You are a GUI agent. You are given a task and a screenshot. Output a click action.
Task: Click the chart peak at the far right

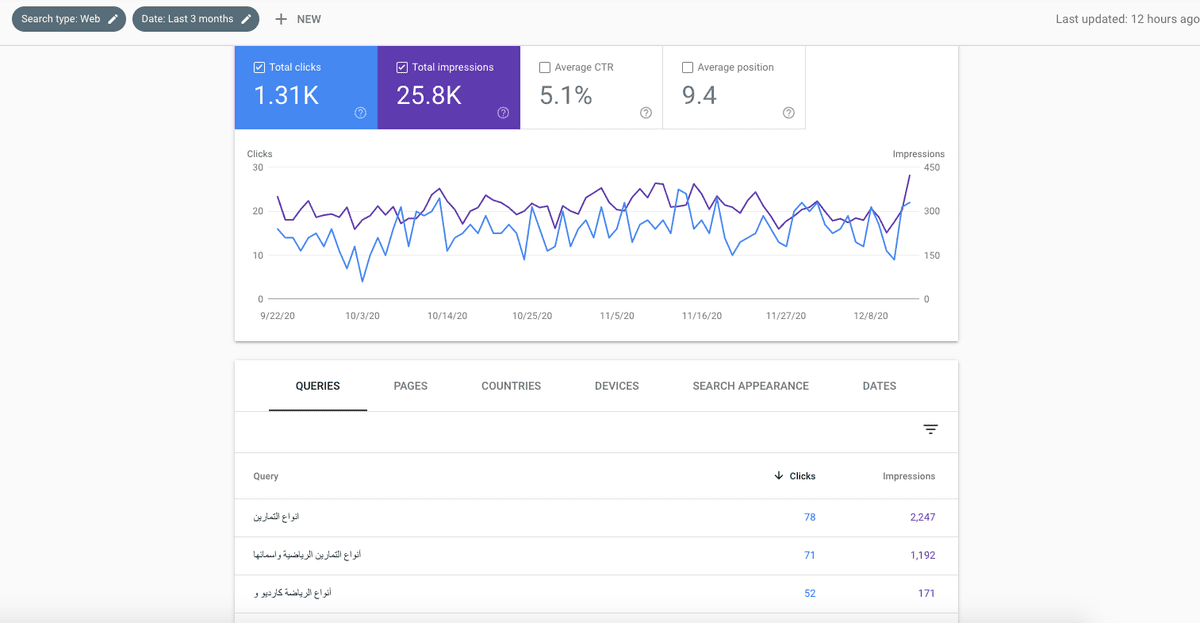[x=909, y=176]
